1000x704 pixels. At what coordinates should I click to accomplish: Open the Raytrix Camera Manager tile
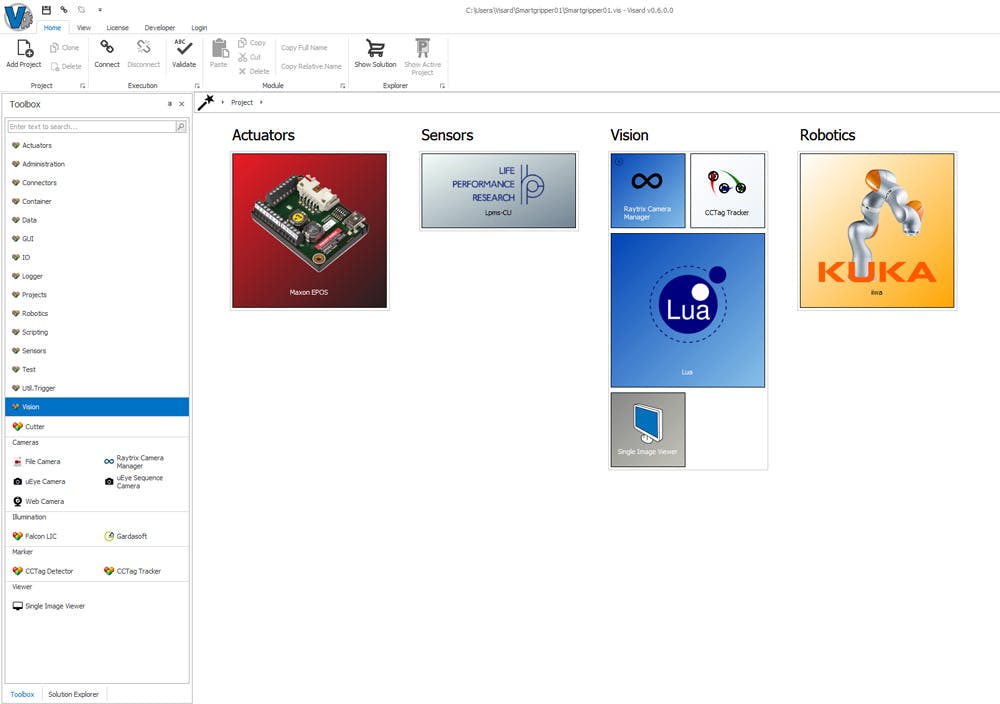[x=648, y=190]
